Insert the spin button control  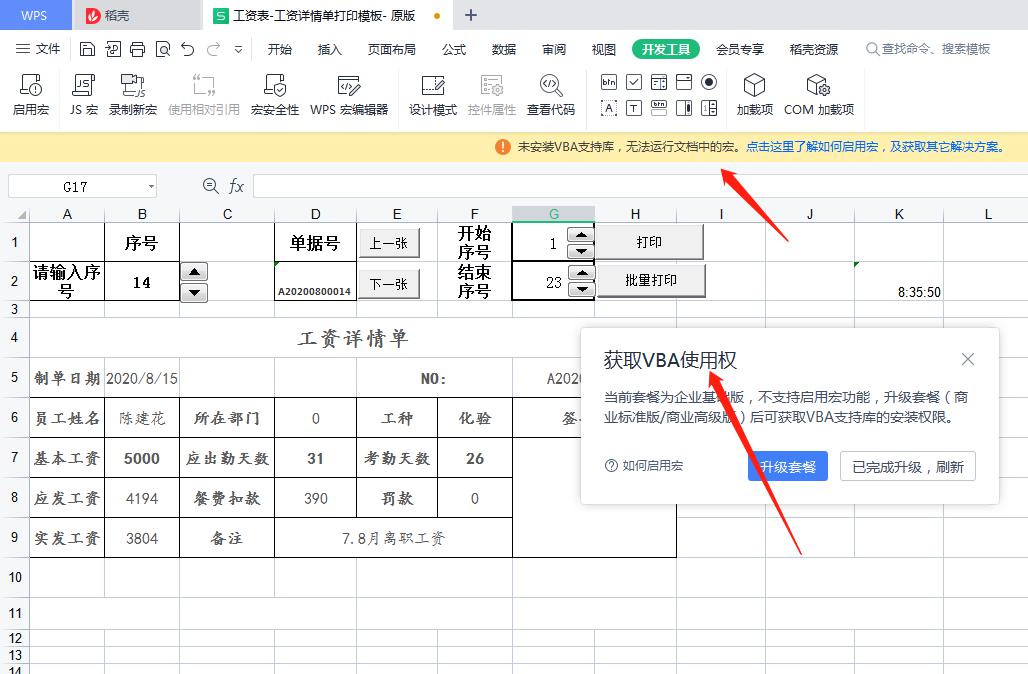point(709,108)
